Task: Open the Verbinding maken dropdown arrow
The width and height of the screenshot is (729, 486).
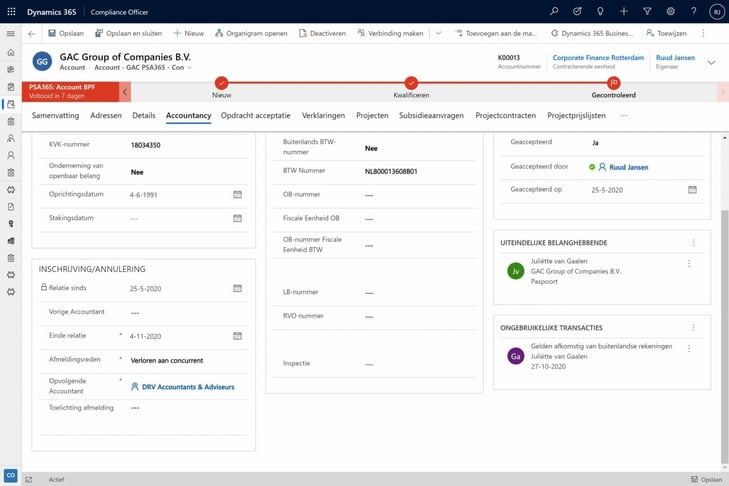Action: point(438,33)
